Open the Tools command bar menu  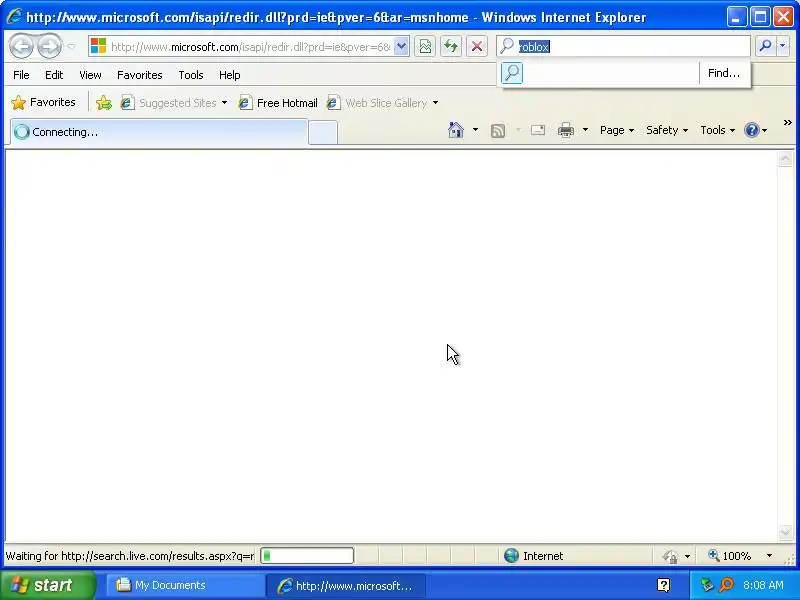coord(717,130)
